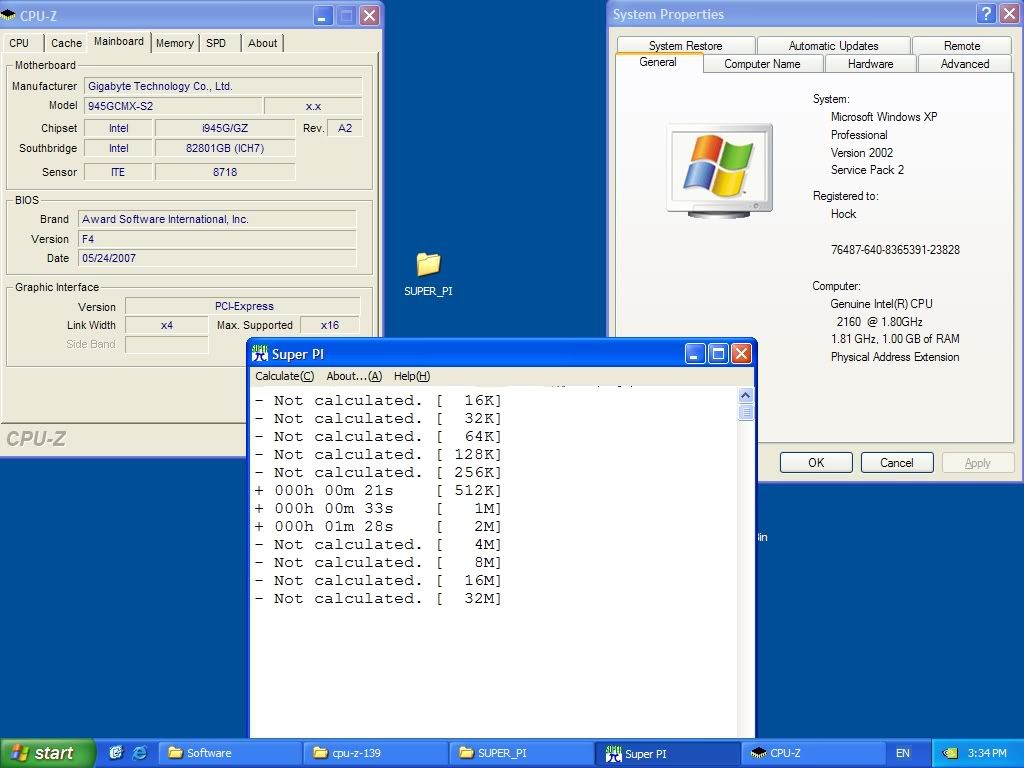1024x768 pixels.
Task: Select the Cache tab in CPU-Z
Action: (x=66, y=43)
